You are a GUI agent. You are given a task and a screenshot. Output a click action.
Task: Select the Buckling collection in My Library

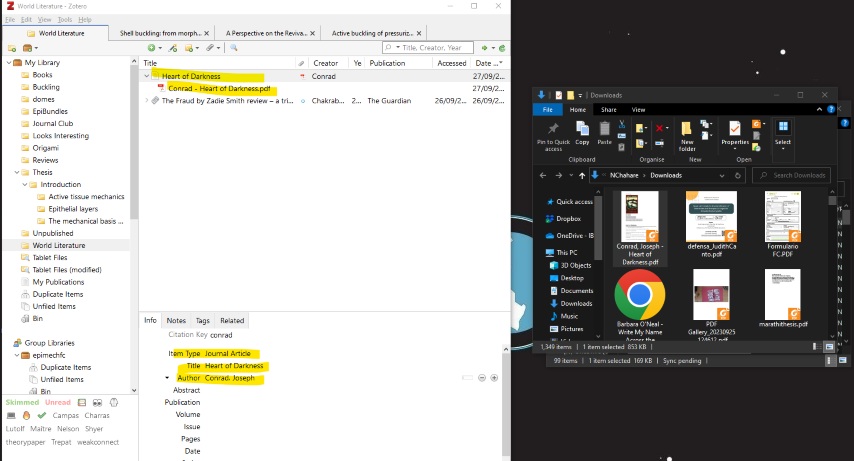point(46,87)
